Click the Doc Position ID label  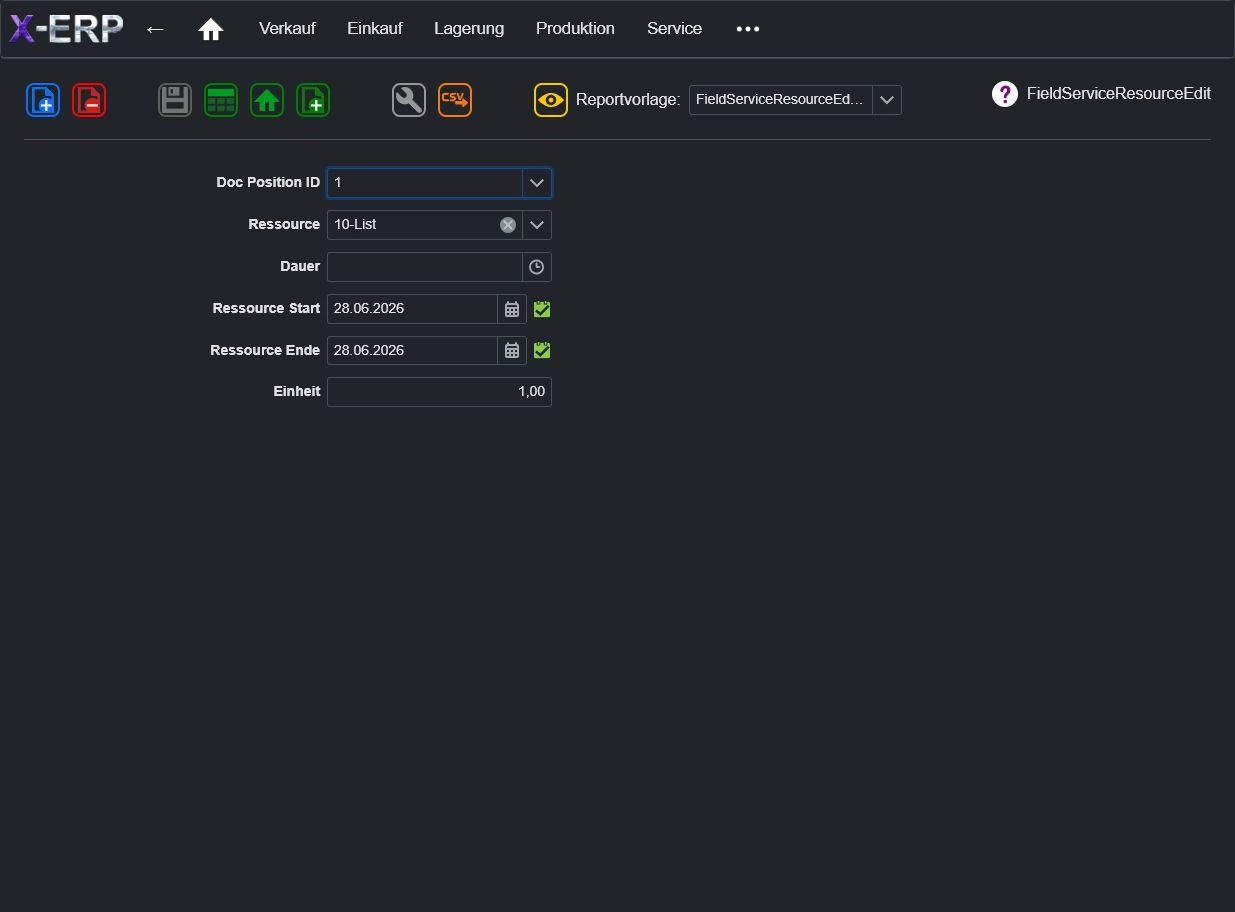tap(268, 182)
